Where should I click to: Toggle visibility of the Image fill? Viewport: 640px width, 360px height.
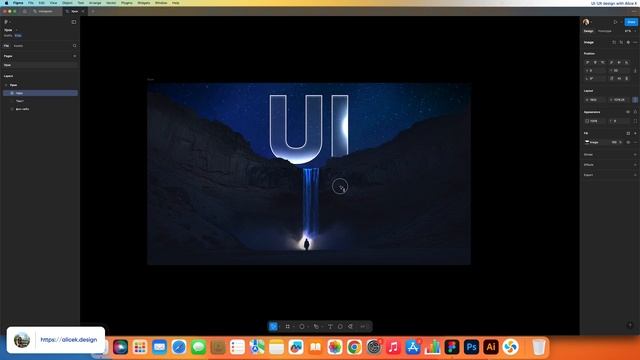pos(628,142)
